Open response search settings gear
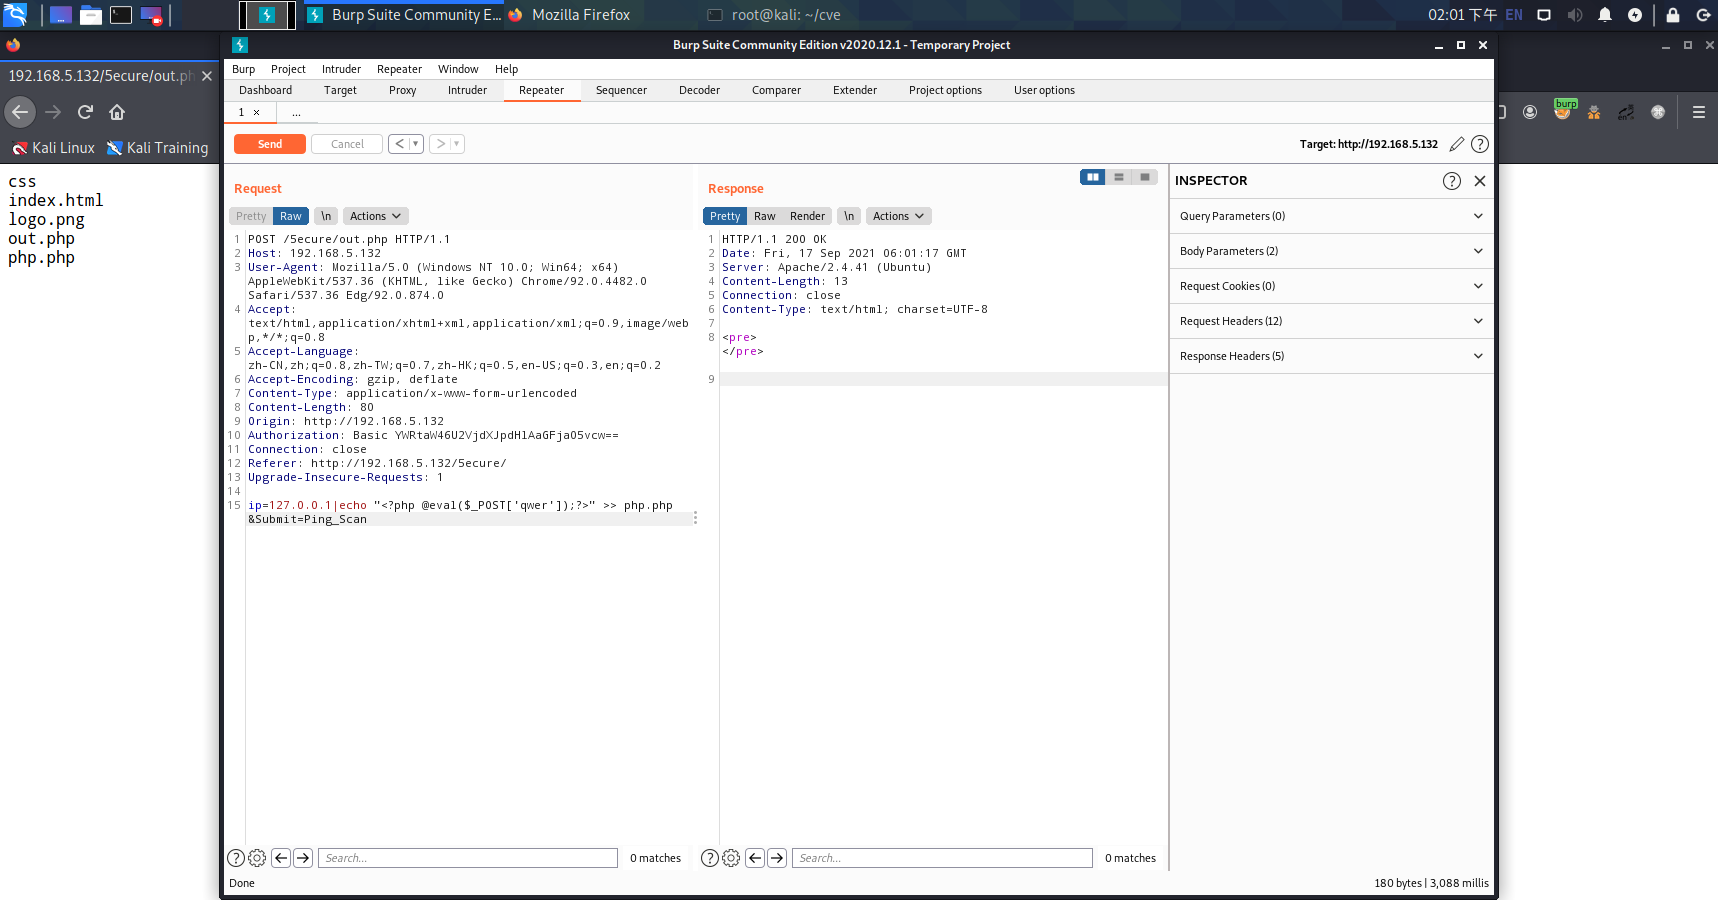Image resolution: width=1718 pixels, height=900 pixels. point(731,858)
